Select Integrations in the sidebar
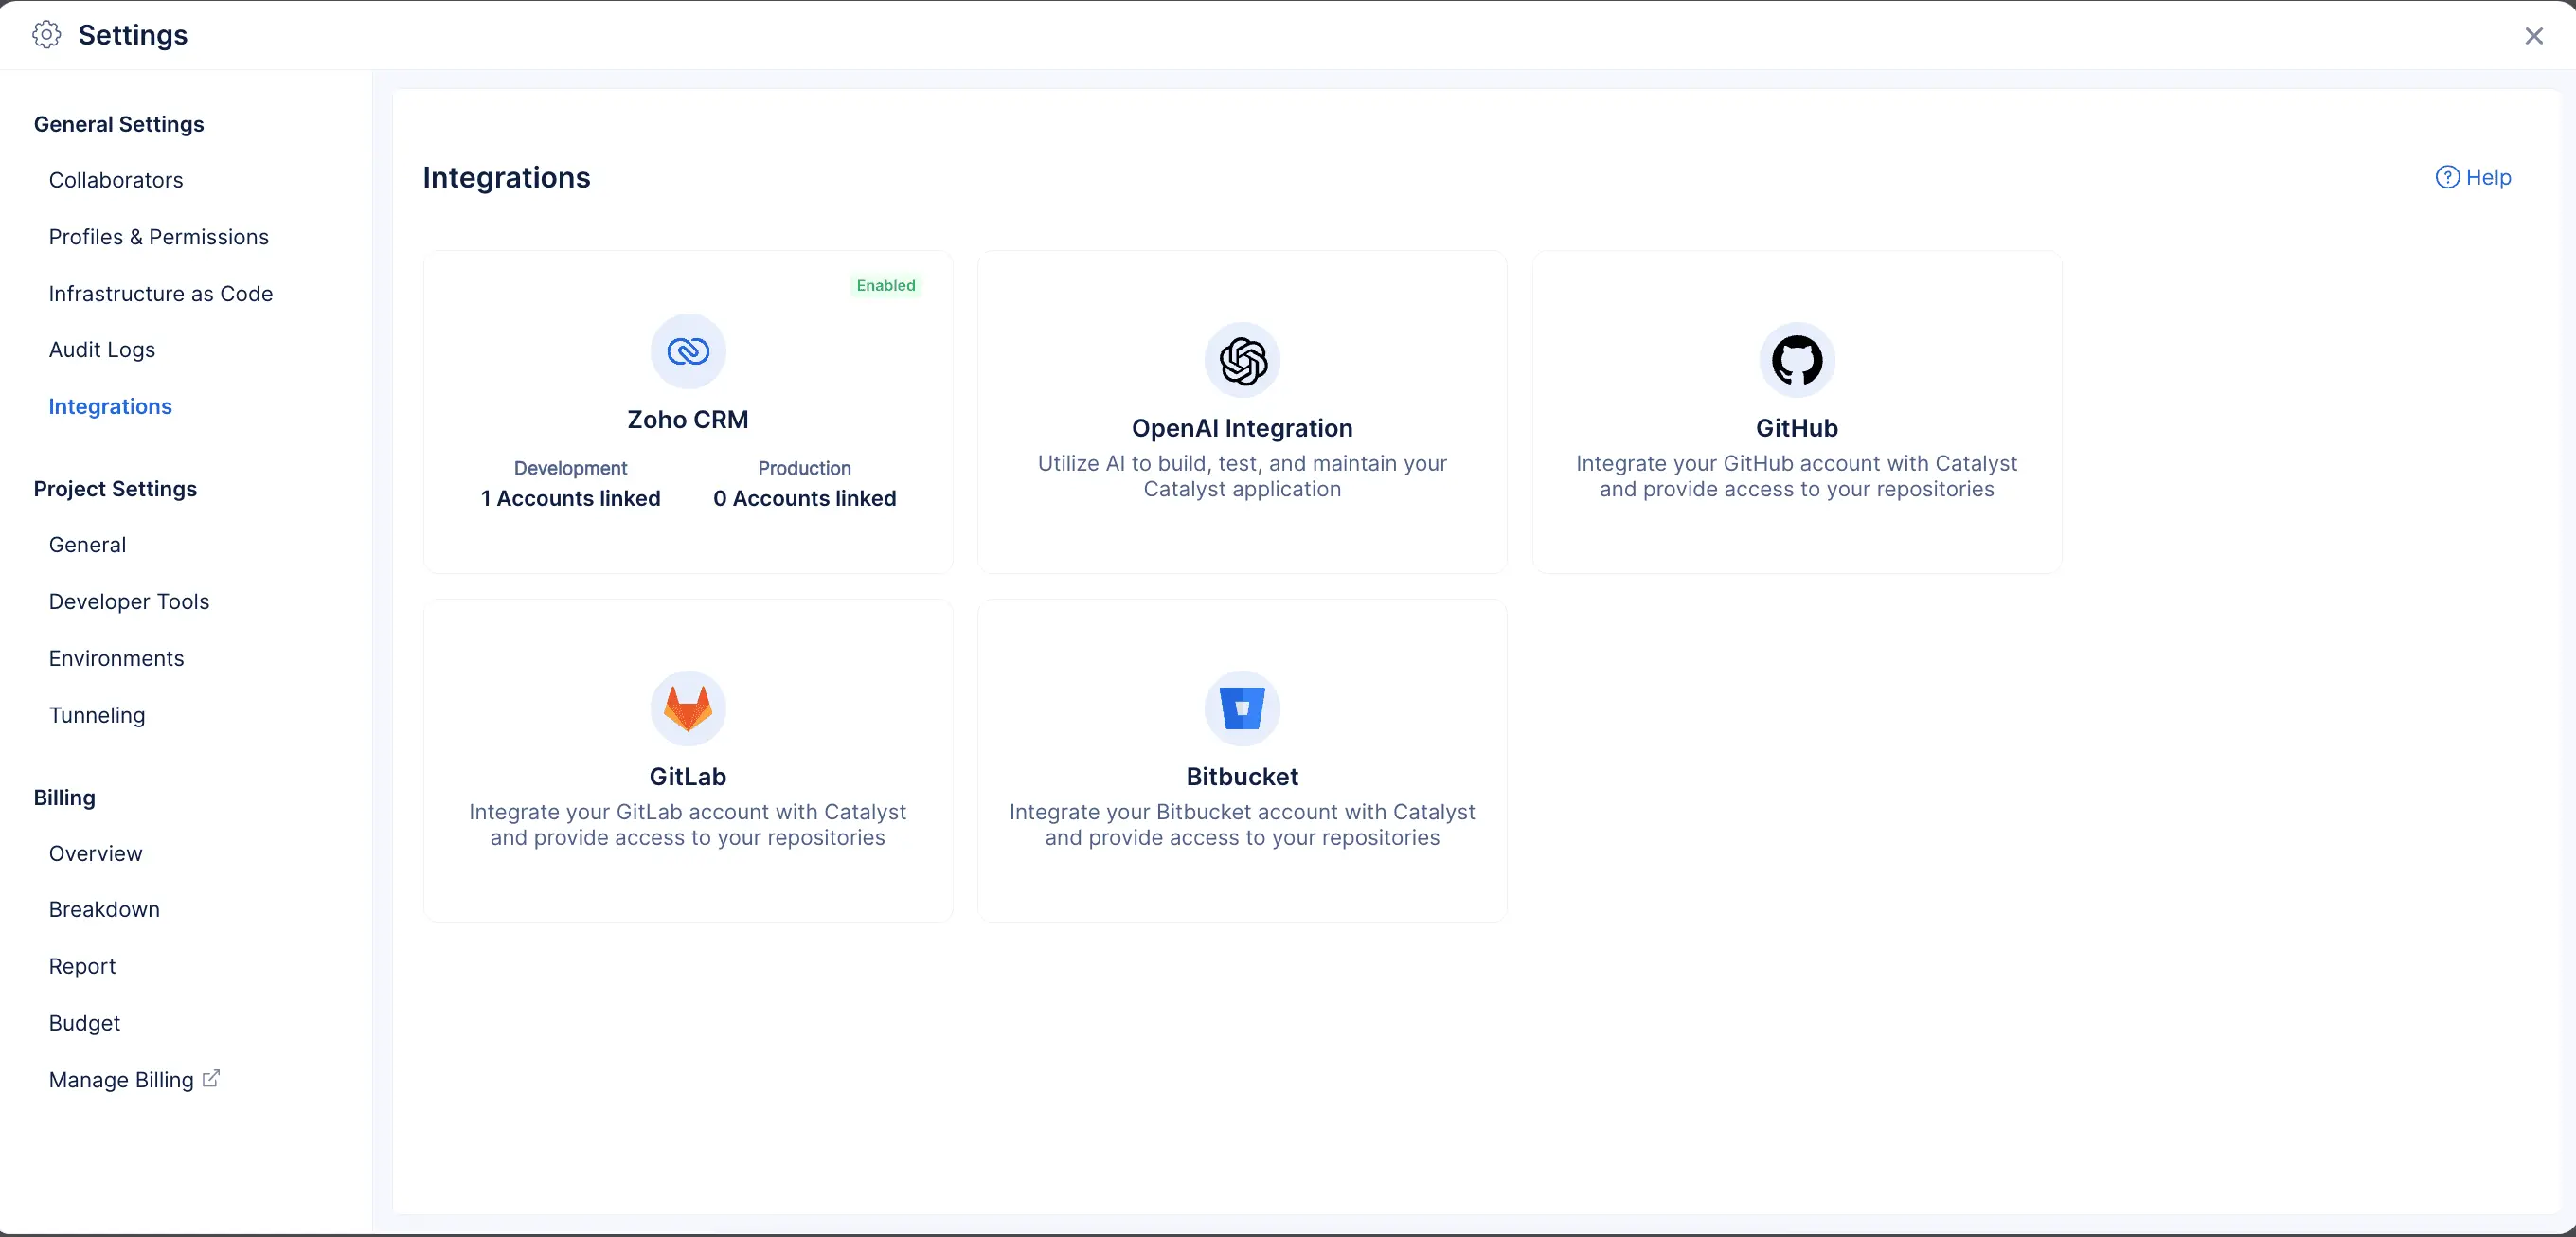Image resolution: width=2576 pixels, height=1237 pixels. coord(110,407)
